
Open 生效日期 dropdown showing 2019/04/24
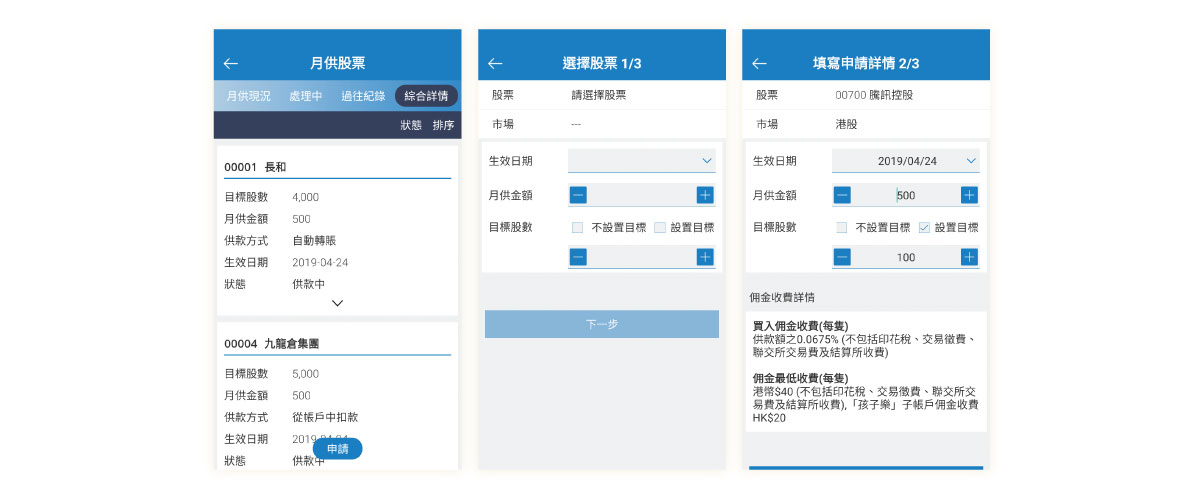point(905,160)
